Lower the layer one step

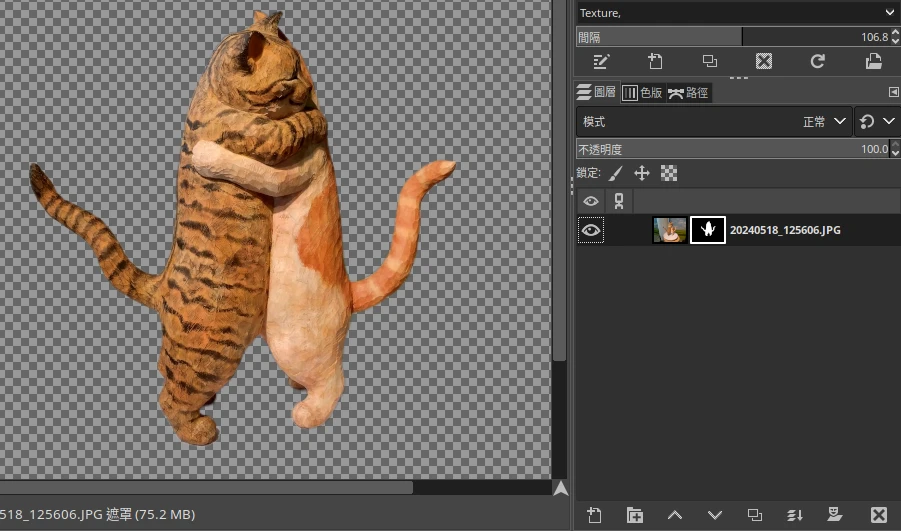point(715,515)
